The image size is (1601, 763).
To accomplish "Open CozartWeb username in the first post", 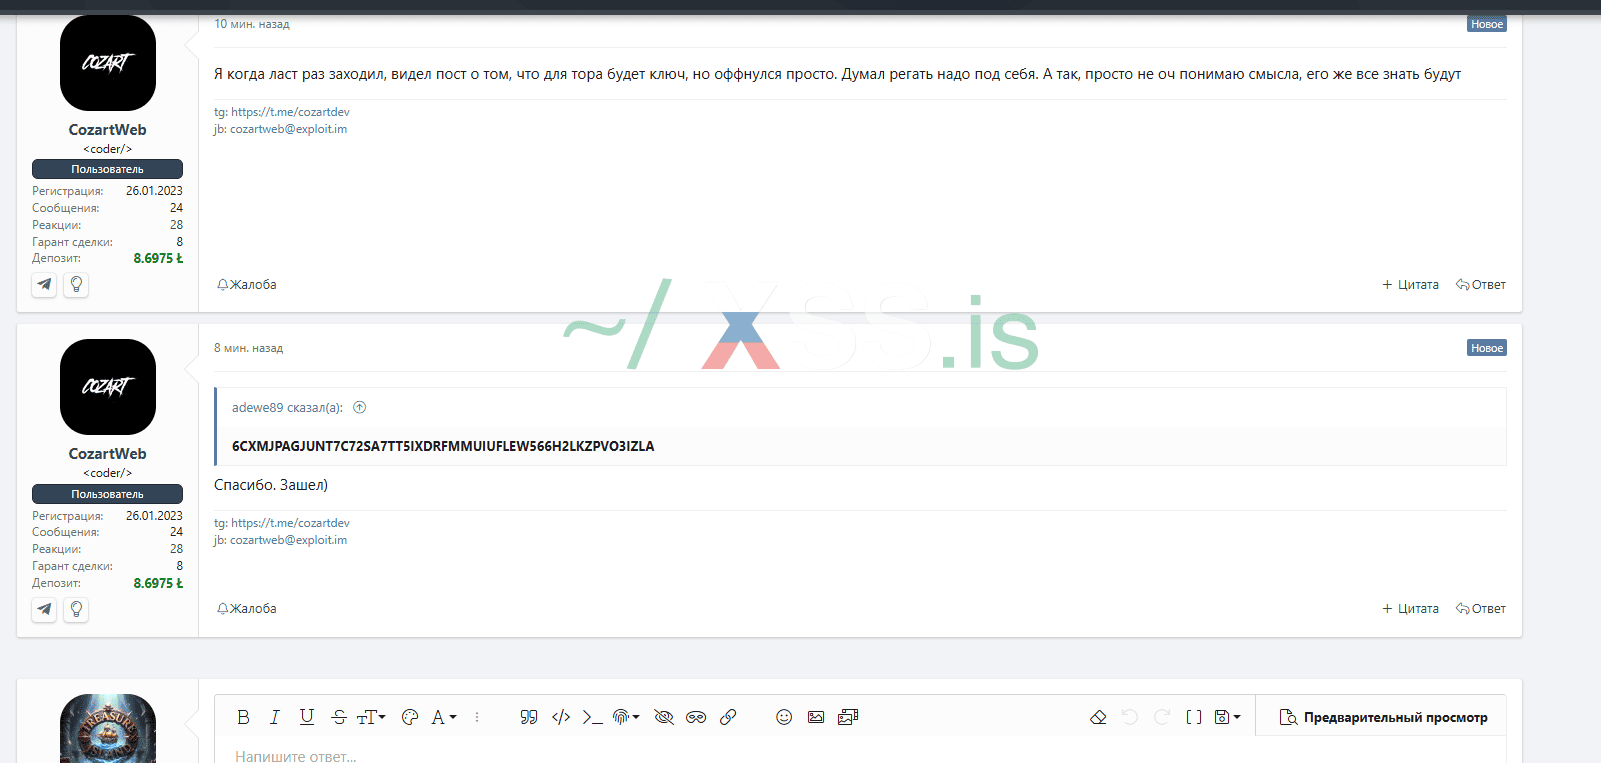I will [x=108, y=130].
